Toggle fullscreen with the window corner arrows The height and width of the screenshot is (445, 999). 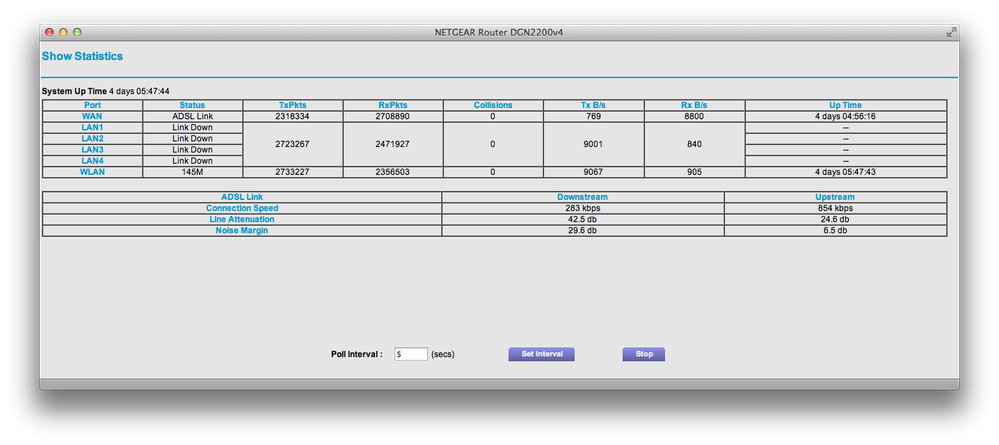(x=951, y=32)
